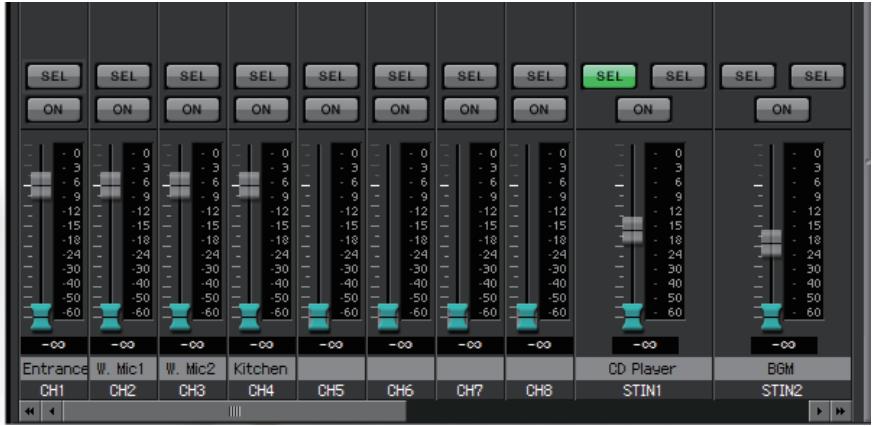
Task: Click the empty name field above CH6
Action: coord(400,369)
